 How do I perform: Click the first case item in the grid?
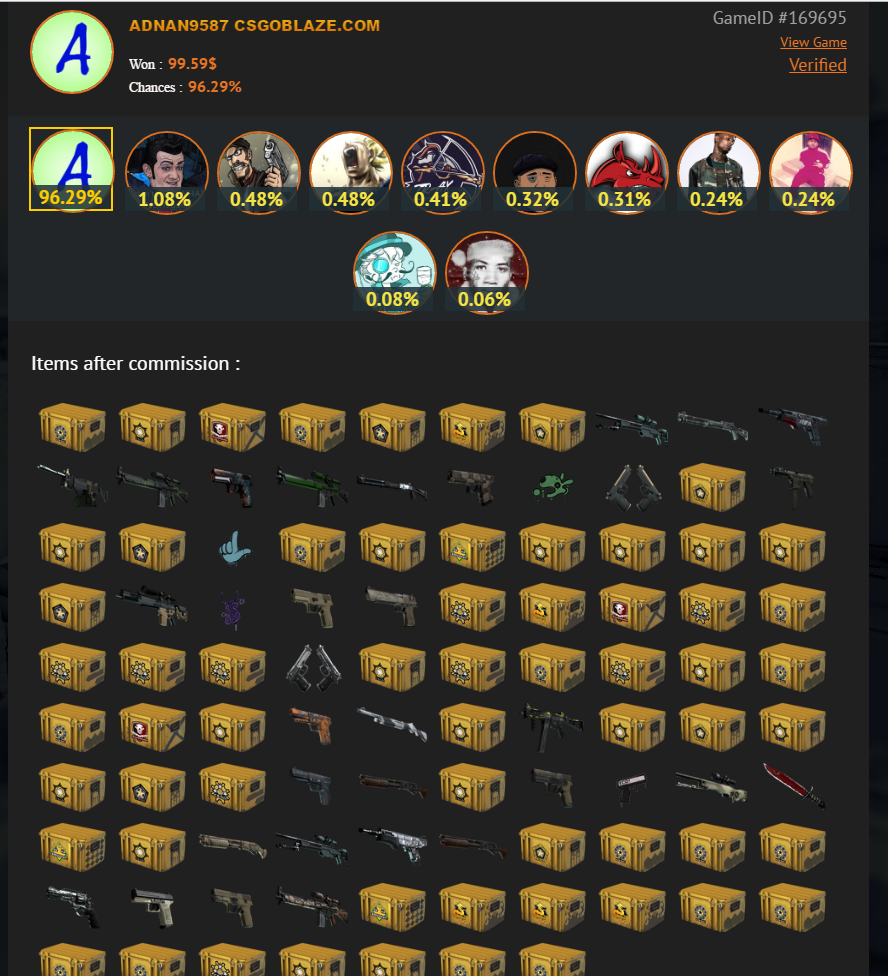coord(72,427)
